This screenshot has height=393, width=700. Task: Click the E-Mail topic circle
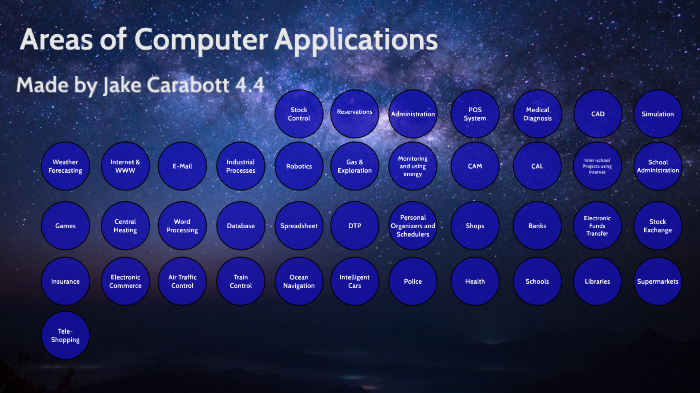pyautogui.click(x=182, y=166)
